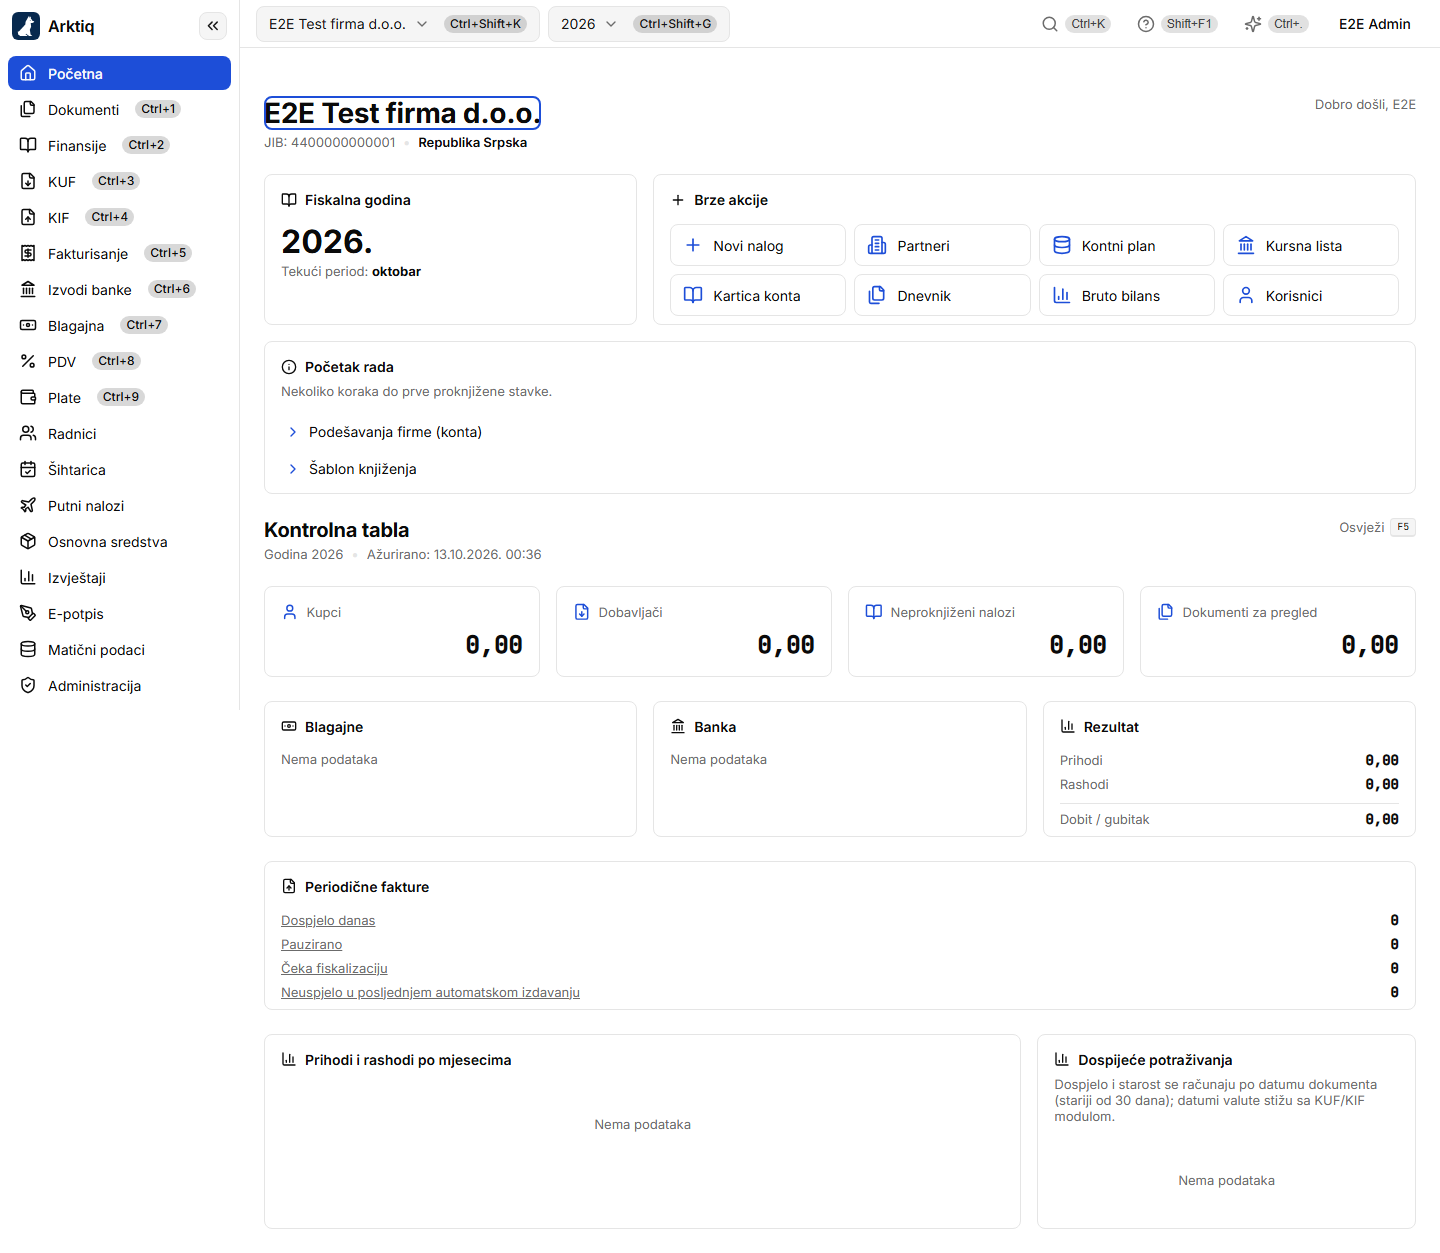
Task: Click the Putni nalozi plane icon
Action: click(28, 506)
